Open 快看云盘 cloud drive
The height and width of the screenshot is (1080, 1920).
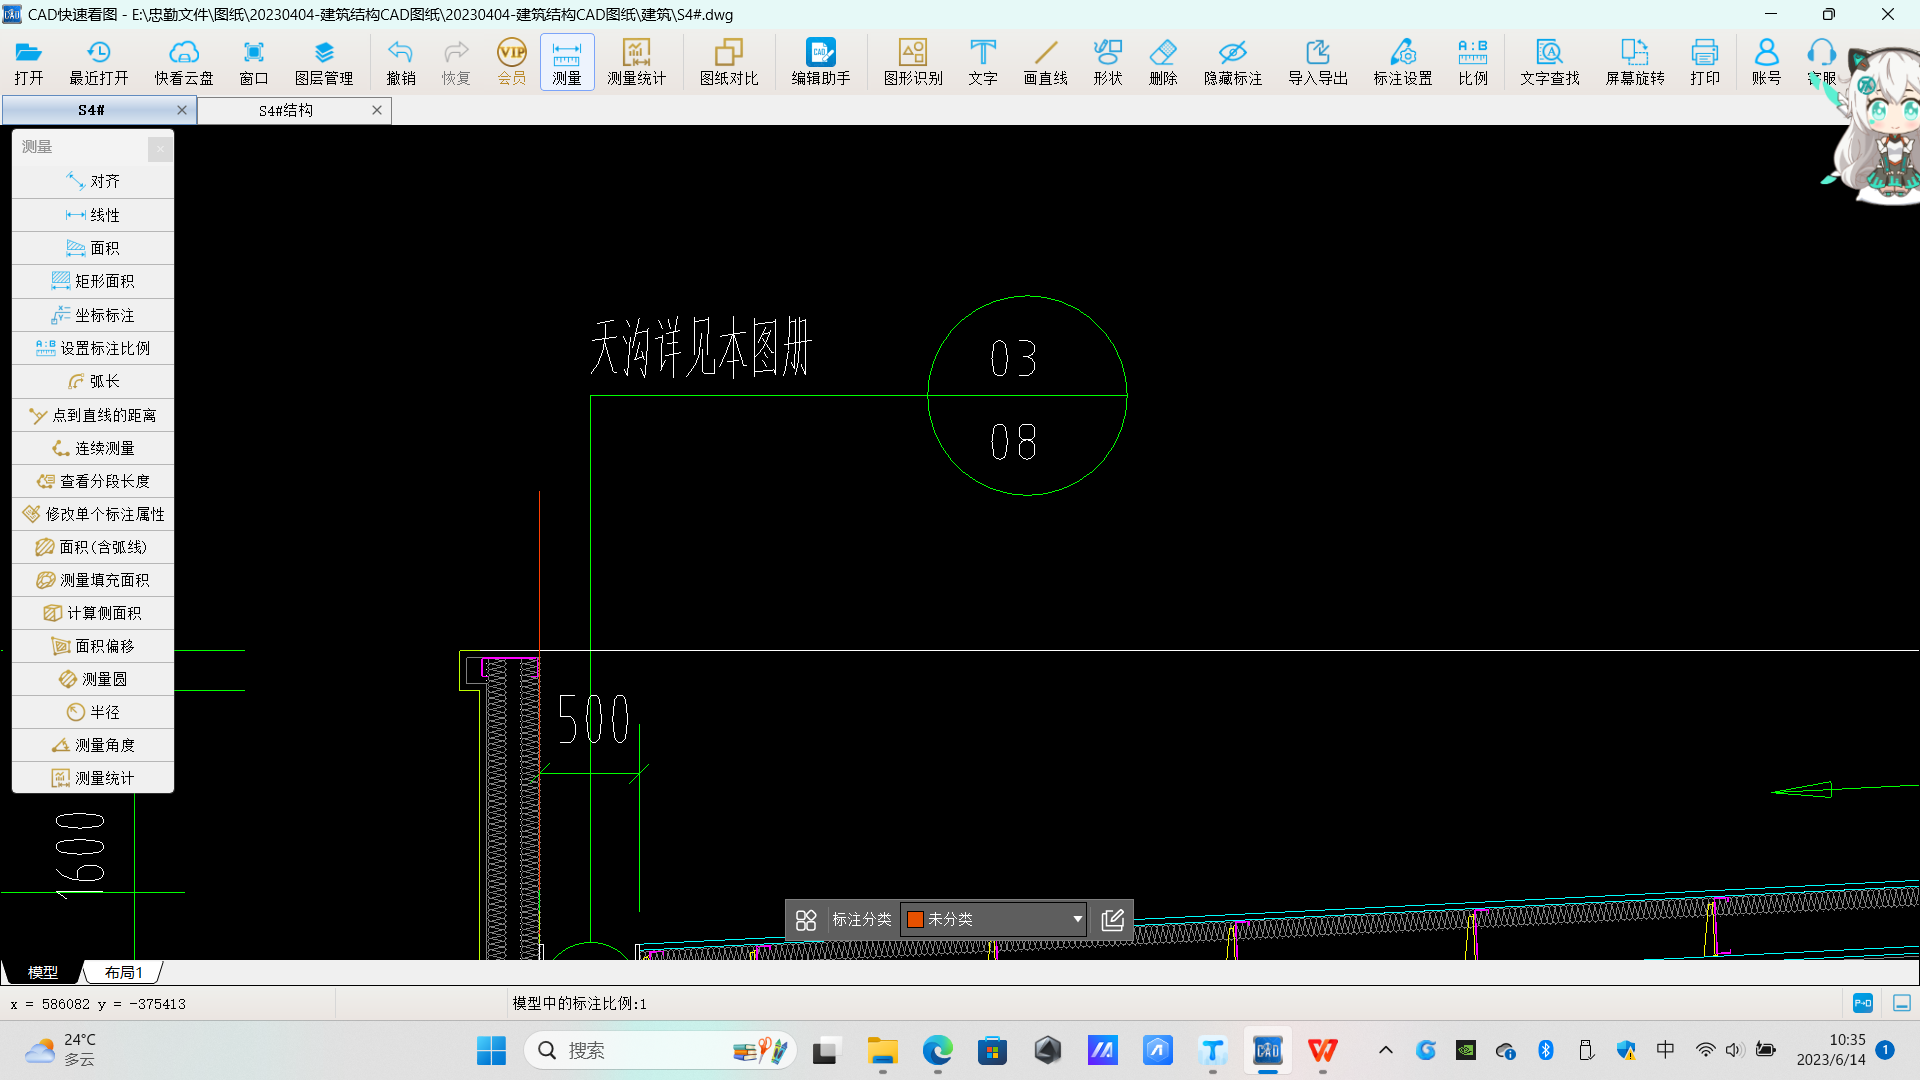pos(183,62)
